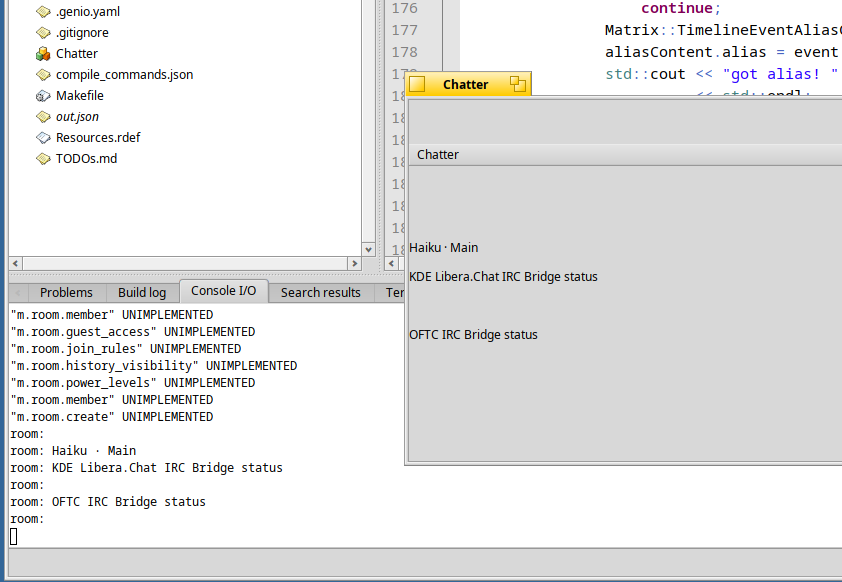842x582 pixels.
Task: Click editor horizontal scrollbar left arrow
Action: (391, 264)
